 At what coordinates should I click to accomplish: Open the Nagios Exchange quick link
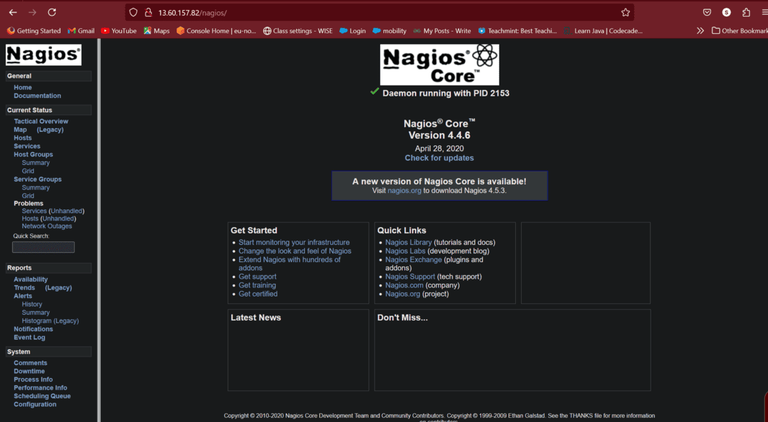coord(413,260)
